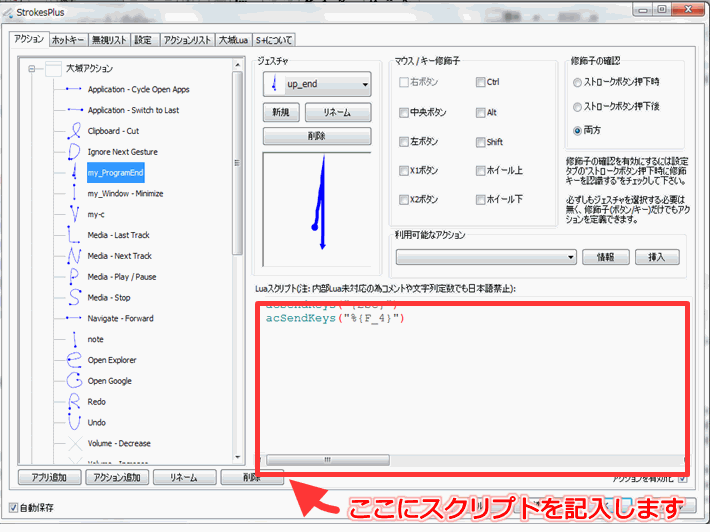Select the ストロークボタン押下時 radio button

coord(578,82)
